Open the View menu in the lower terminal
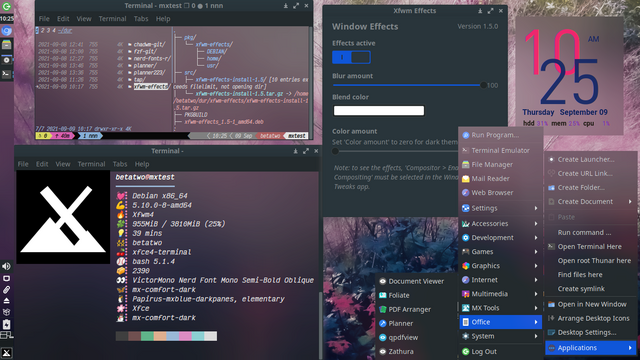 (x=63, y=164)
